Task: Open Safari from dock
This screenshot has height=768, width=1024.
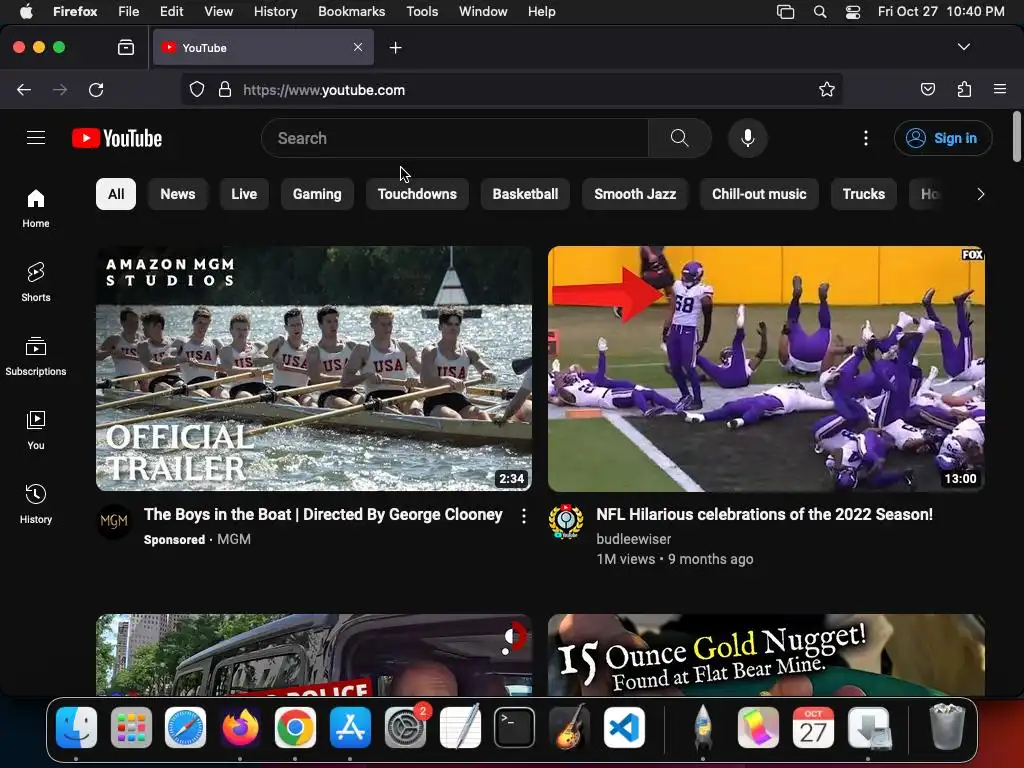Action: [185, 728]
